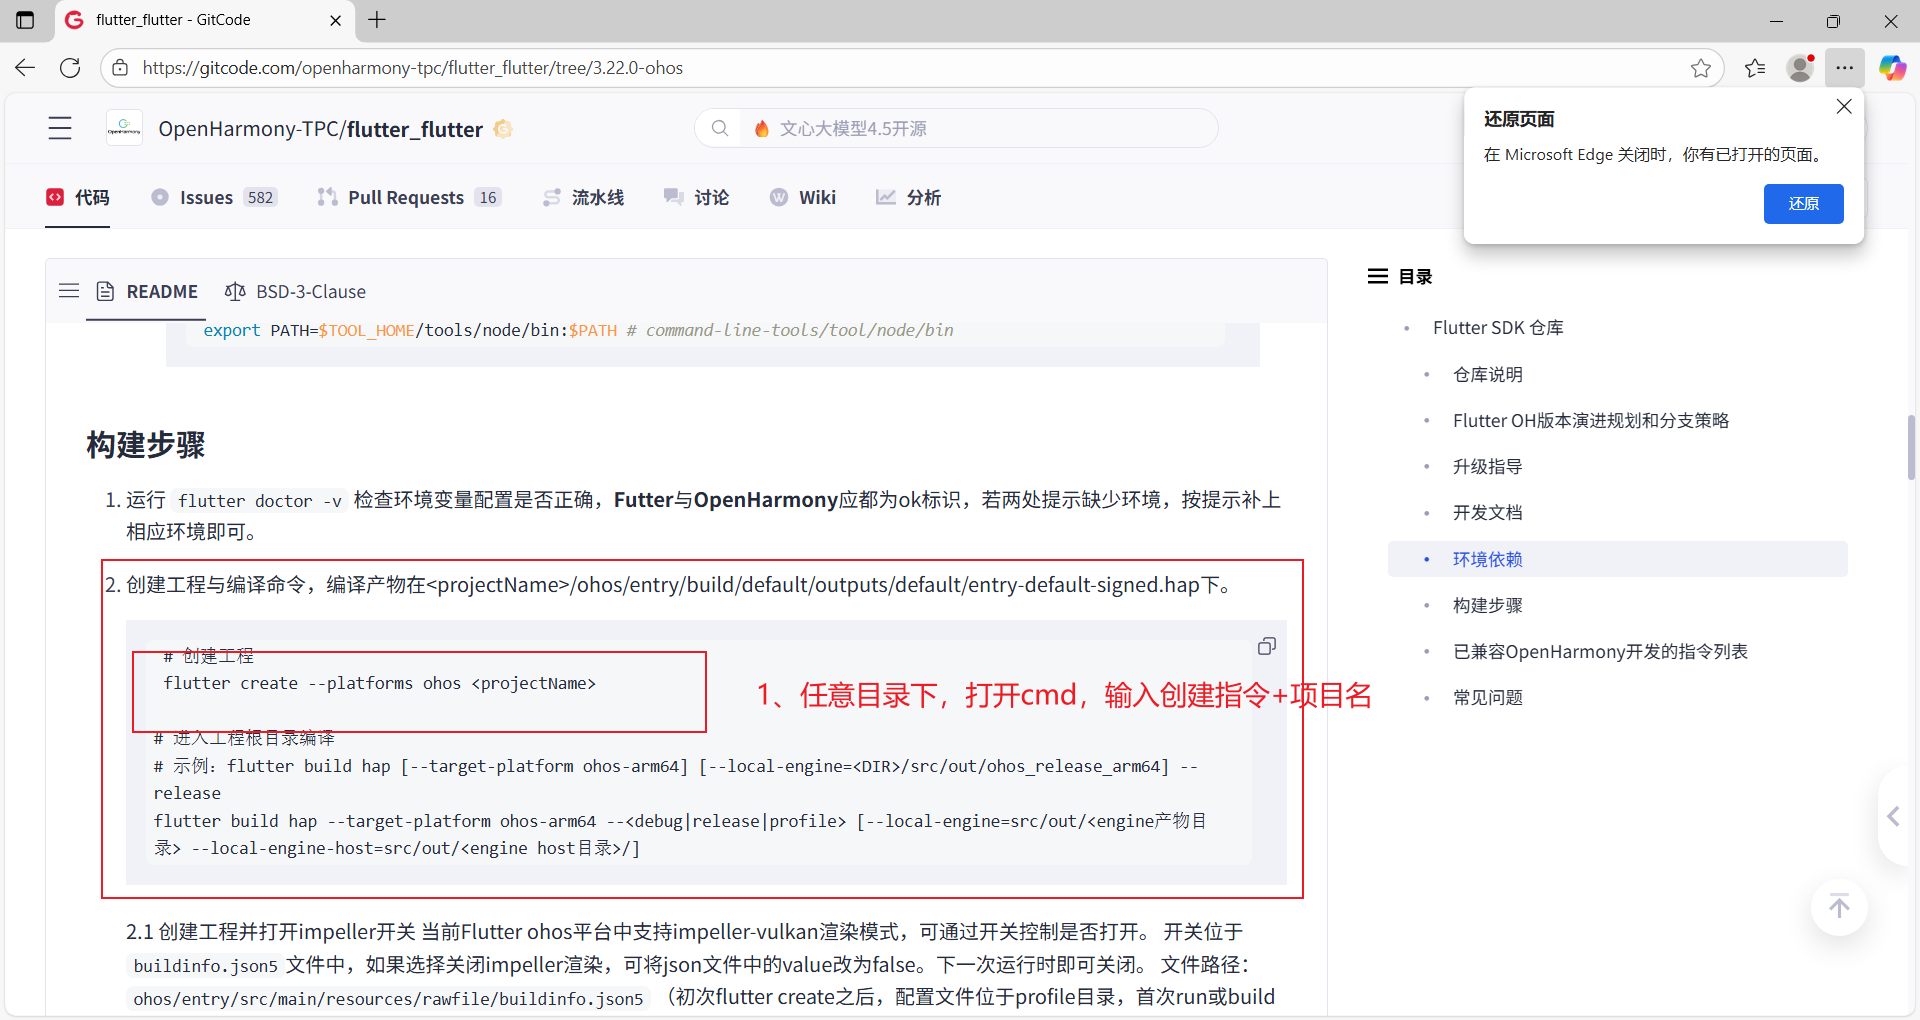The width and height of the screenshot is (1920, 1020).
Task: Open a new browser tab
Action: (377, 20)
